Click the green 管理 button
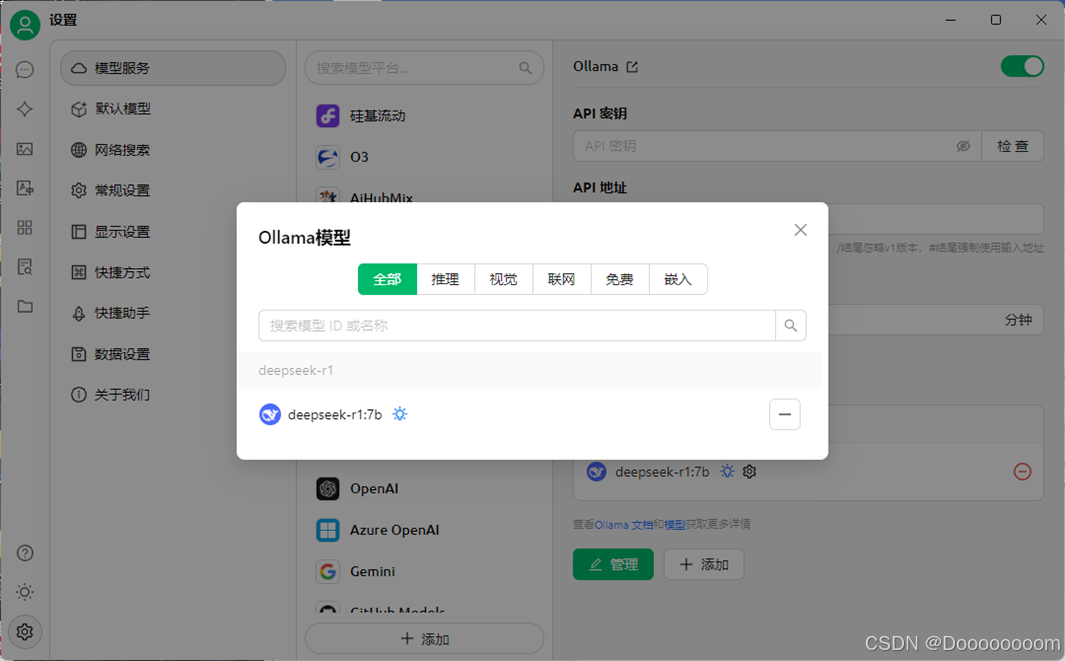The height and width of the screenshot is (661, 1065). [613, 565]
